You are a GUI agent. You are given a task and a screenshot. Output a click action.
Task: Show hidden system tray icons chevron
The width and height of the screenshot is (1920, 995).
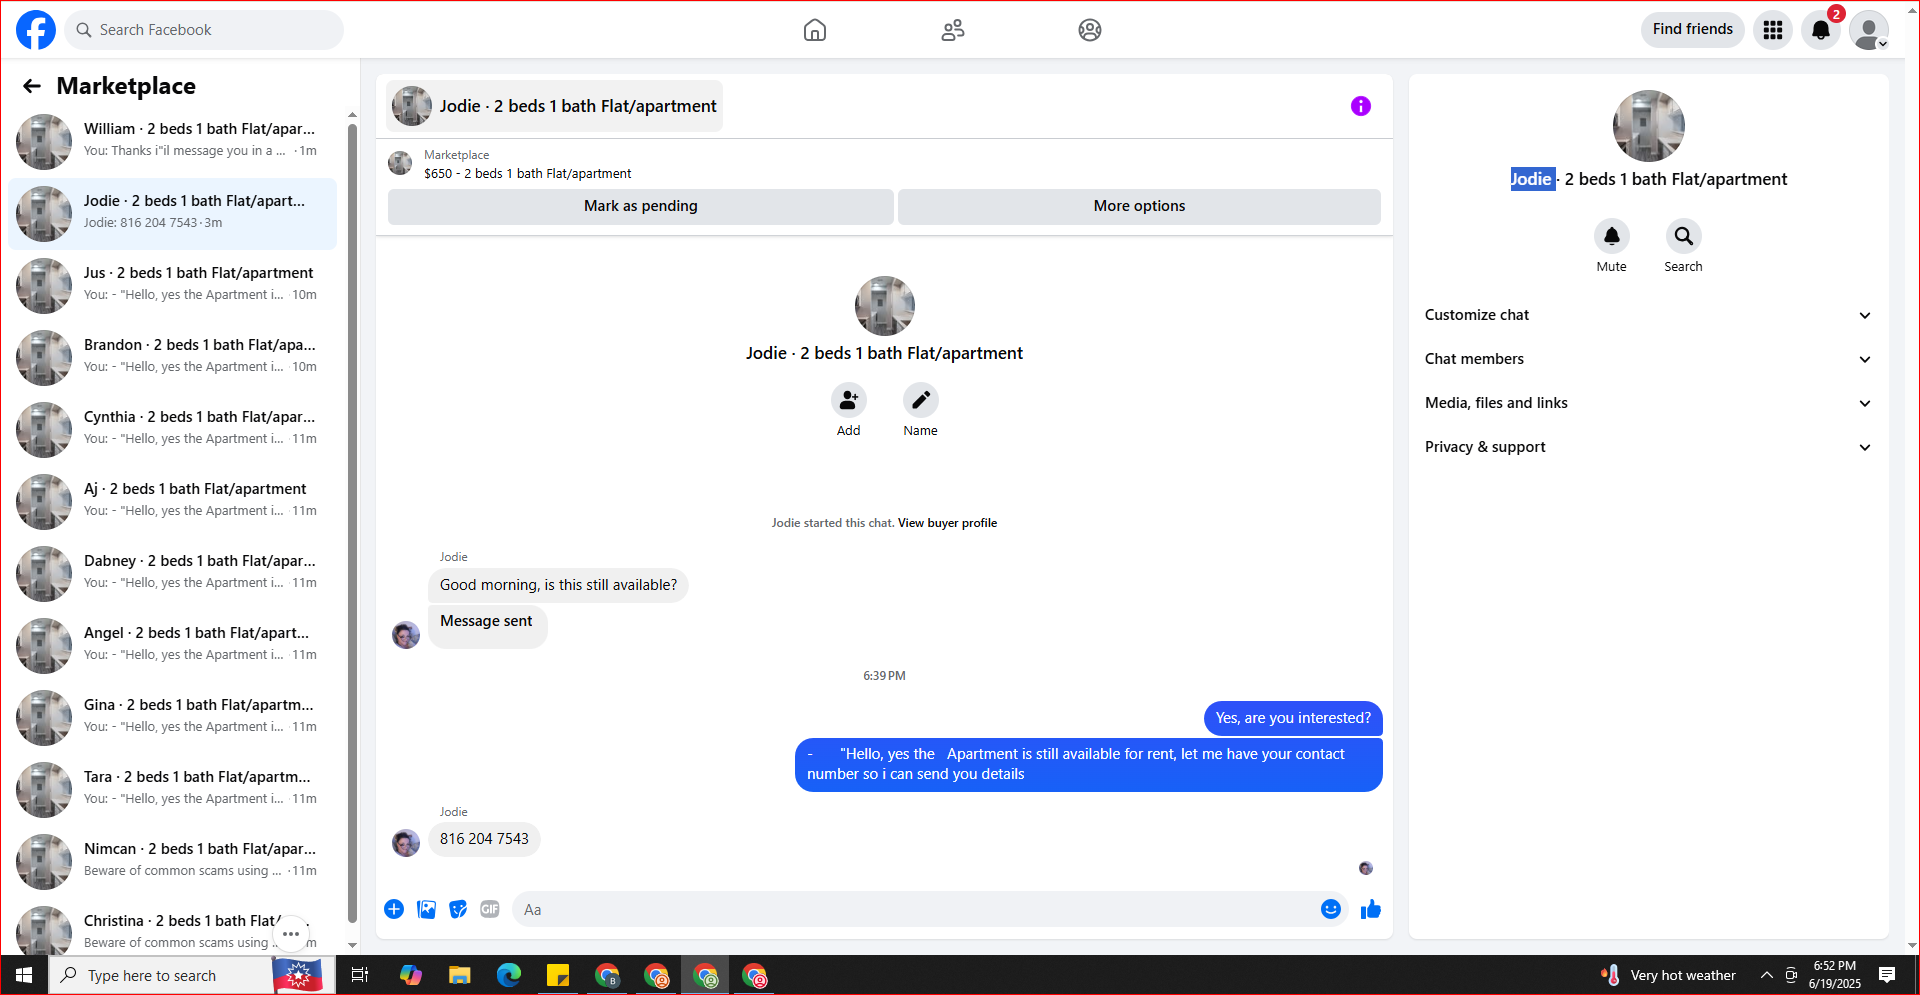1767,975
